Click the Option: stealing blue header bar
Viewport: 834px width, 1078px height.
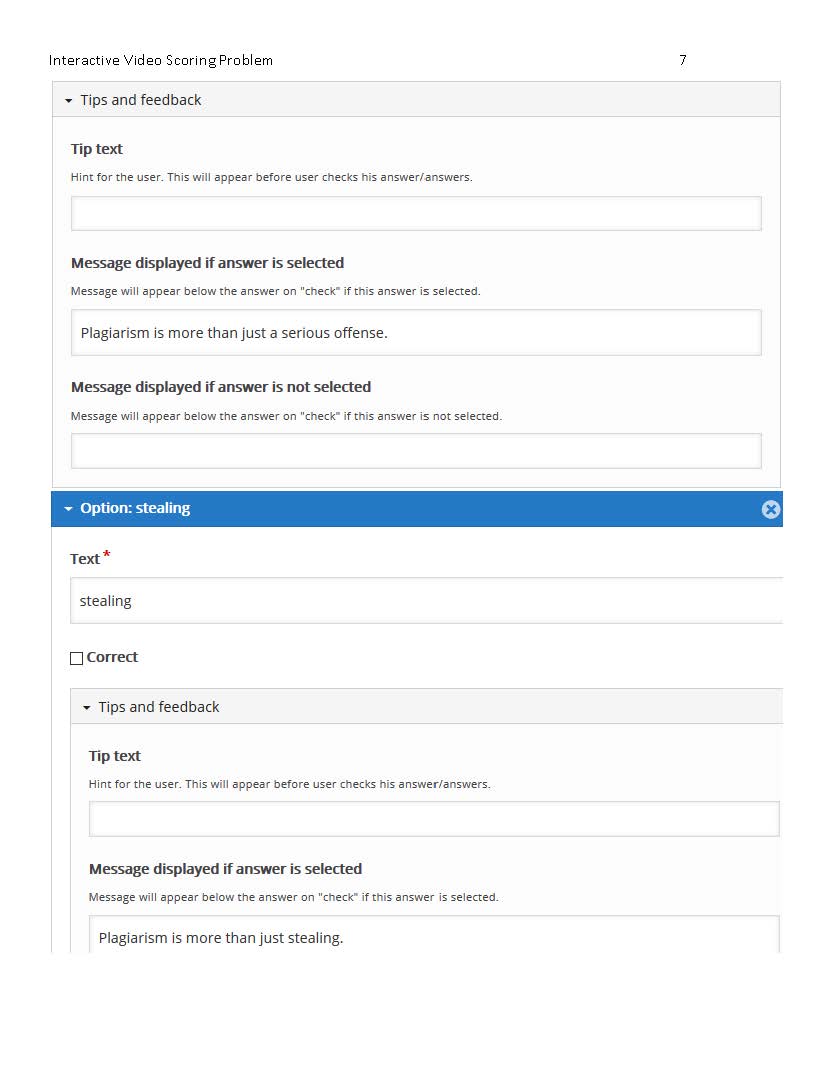417,509
